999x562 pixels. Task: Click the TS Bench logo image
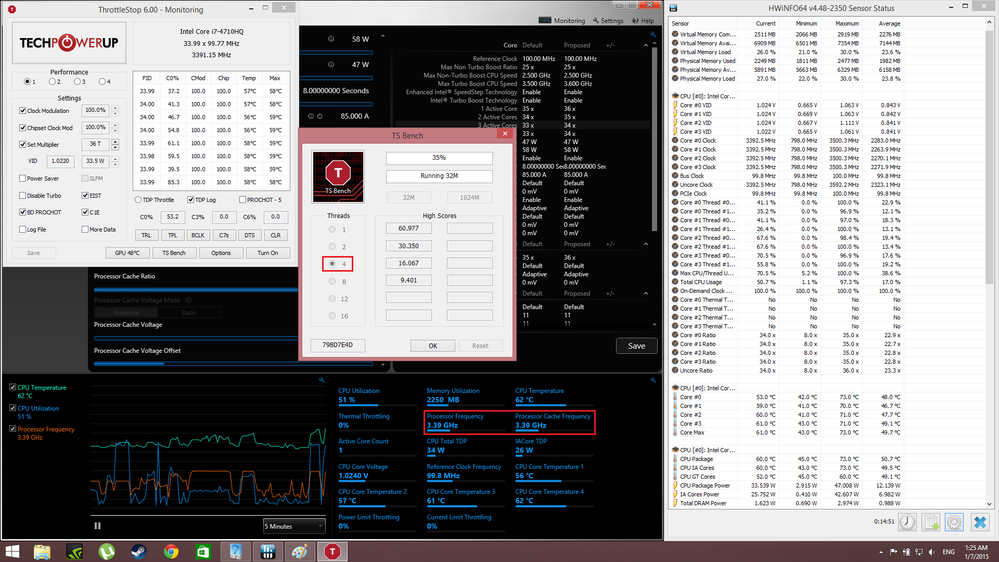click(x=338, y=177)
